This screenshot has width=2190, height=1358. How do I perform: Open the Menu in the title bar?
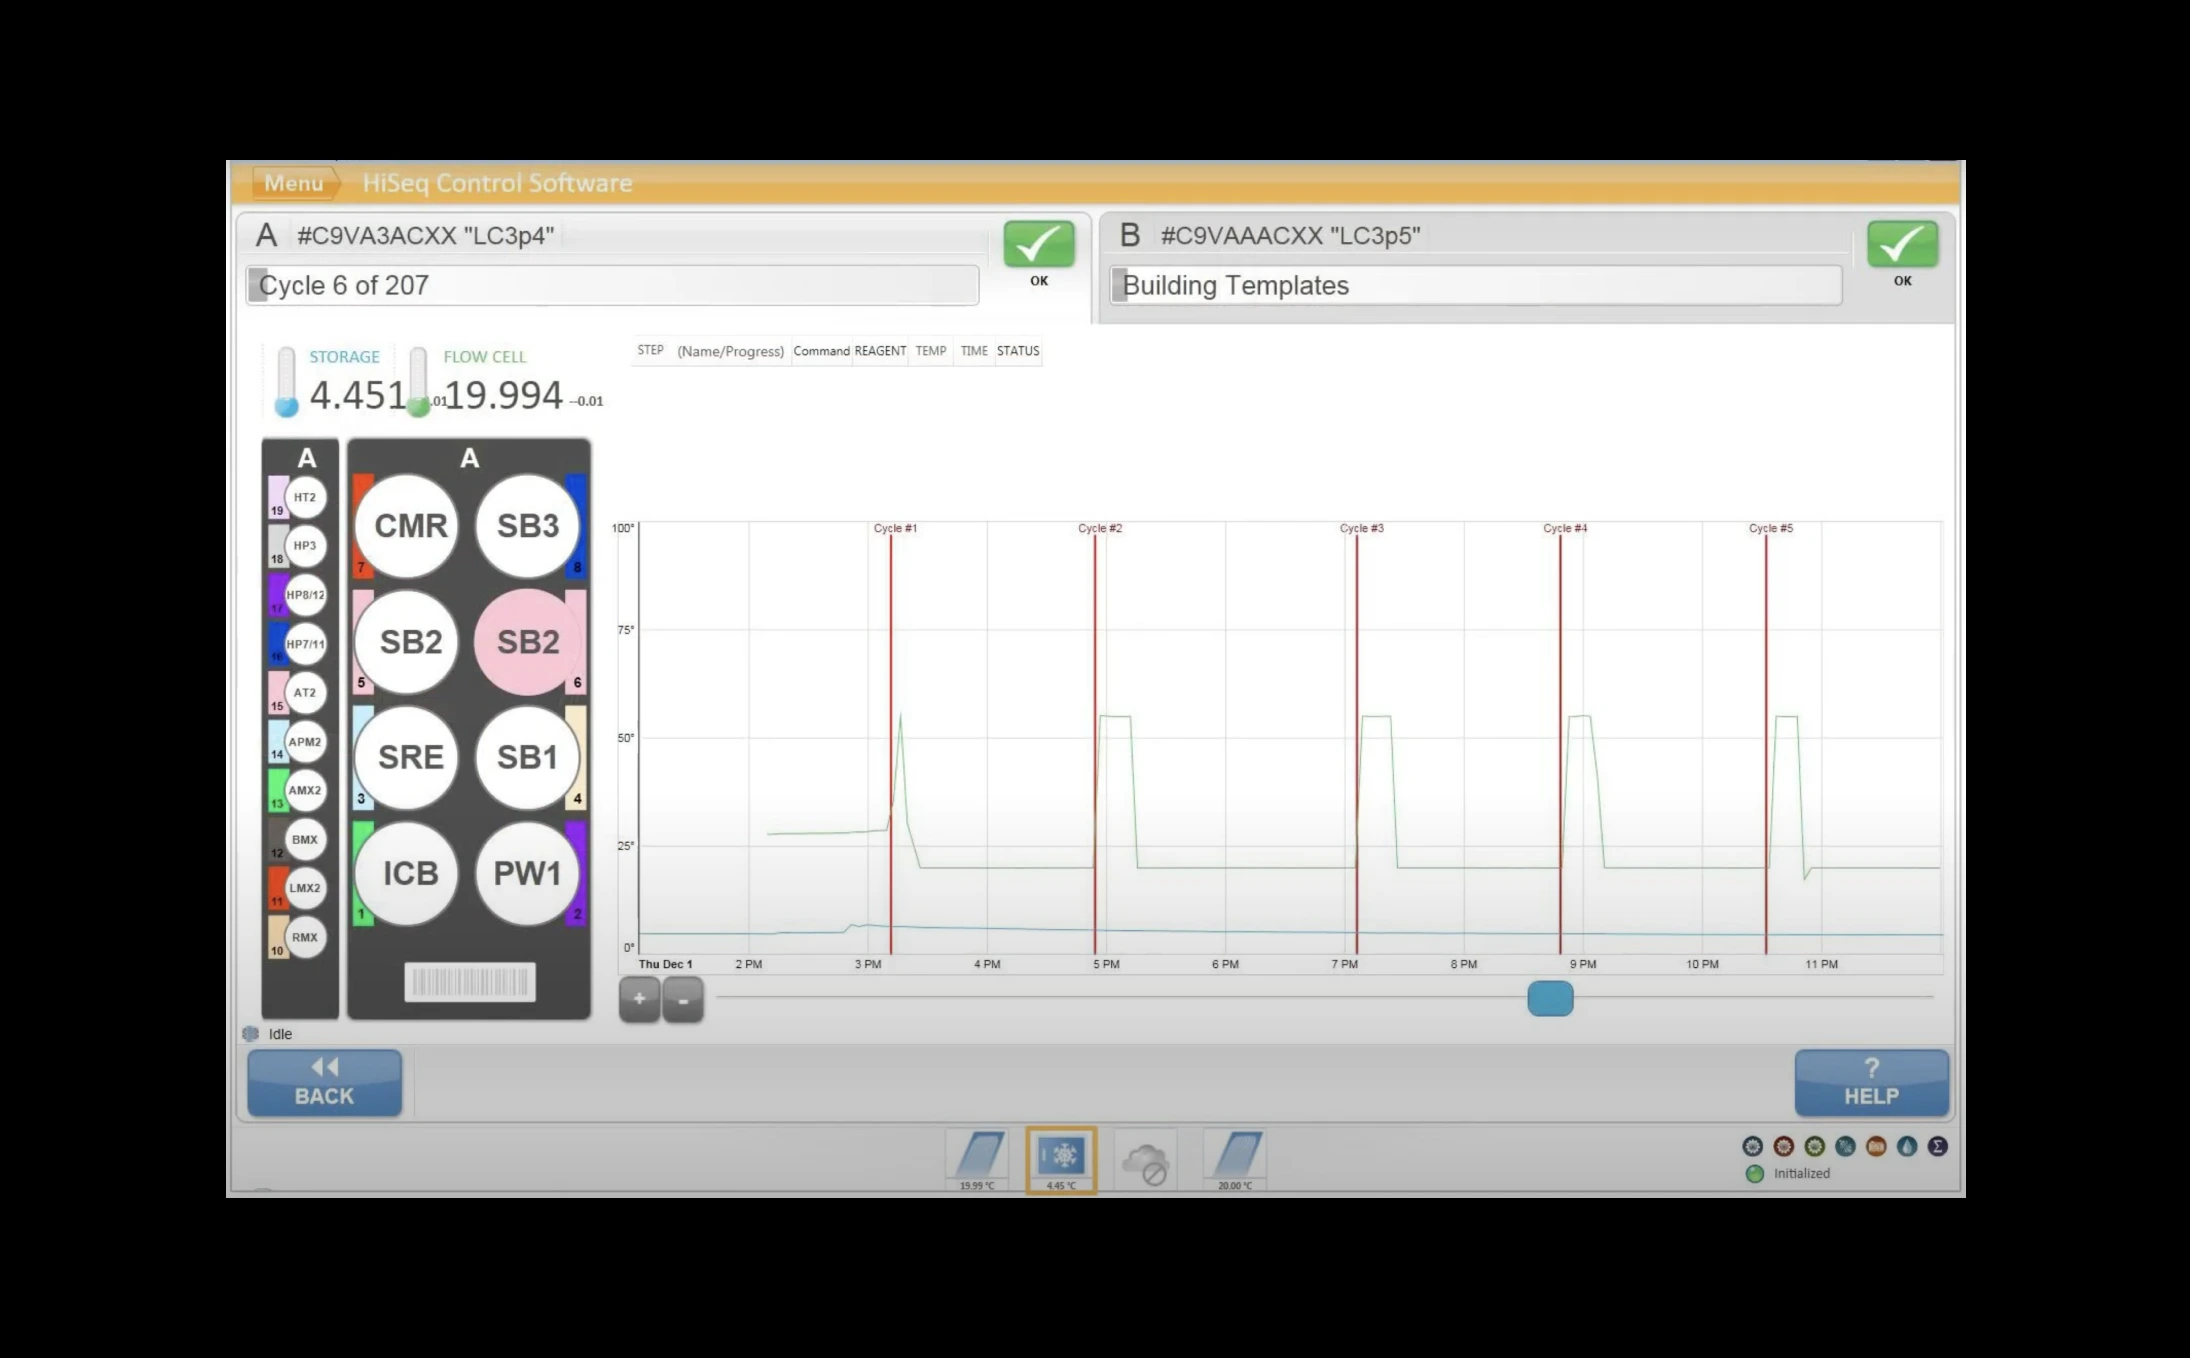[293, 183]
